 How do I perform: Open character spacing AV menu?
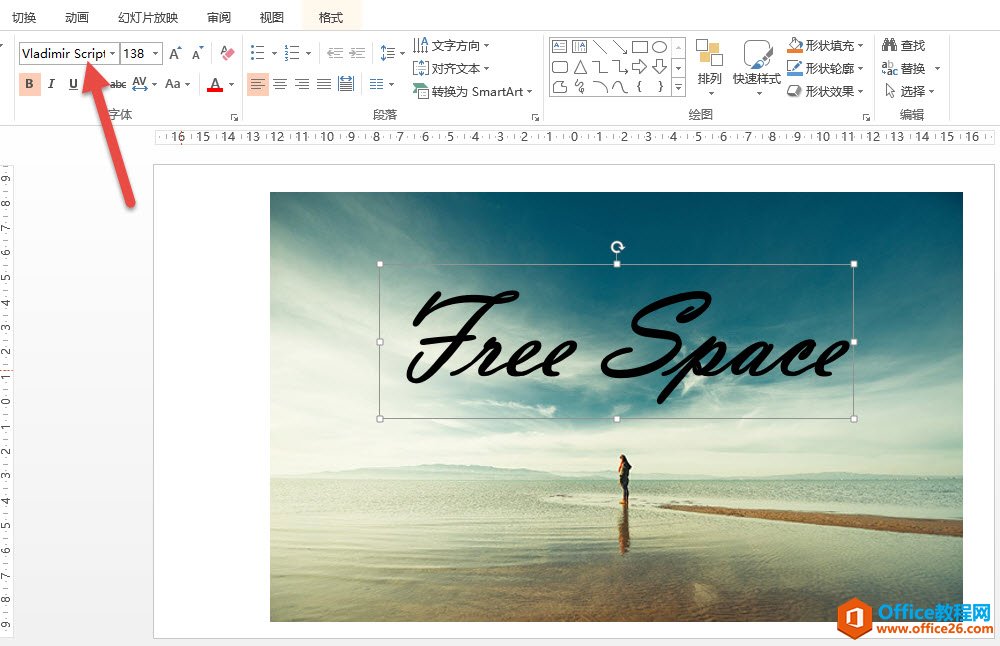[144, 84]
